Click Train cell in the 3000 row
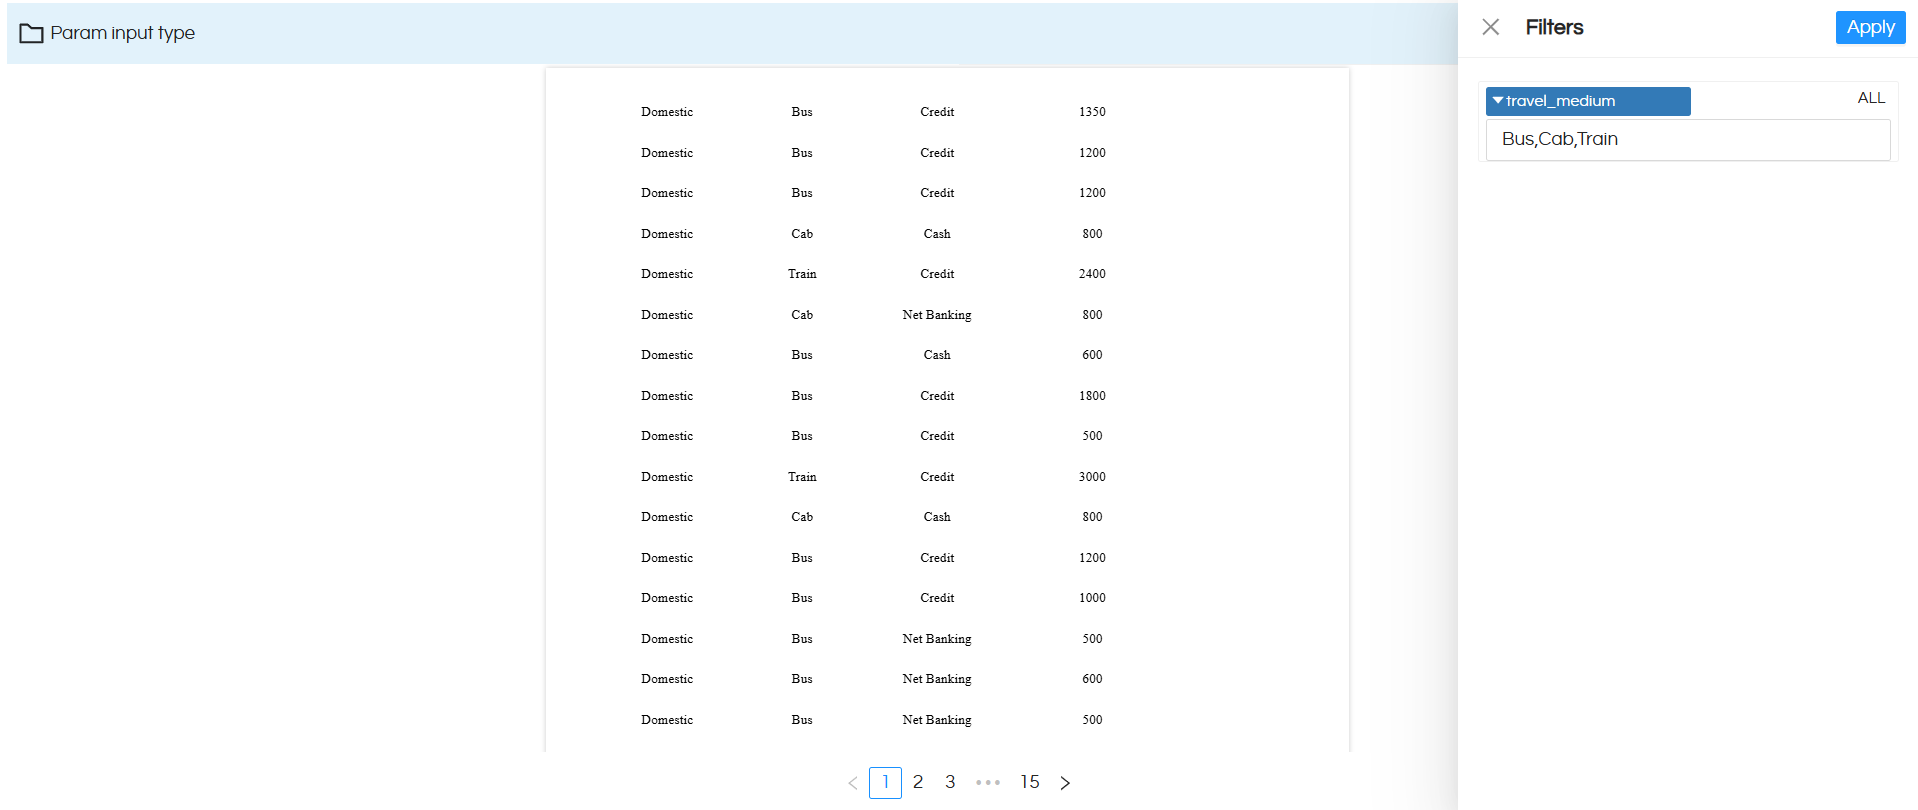The width and height of the screenshot is (1918, 810). (x=802, y=477)
